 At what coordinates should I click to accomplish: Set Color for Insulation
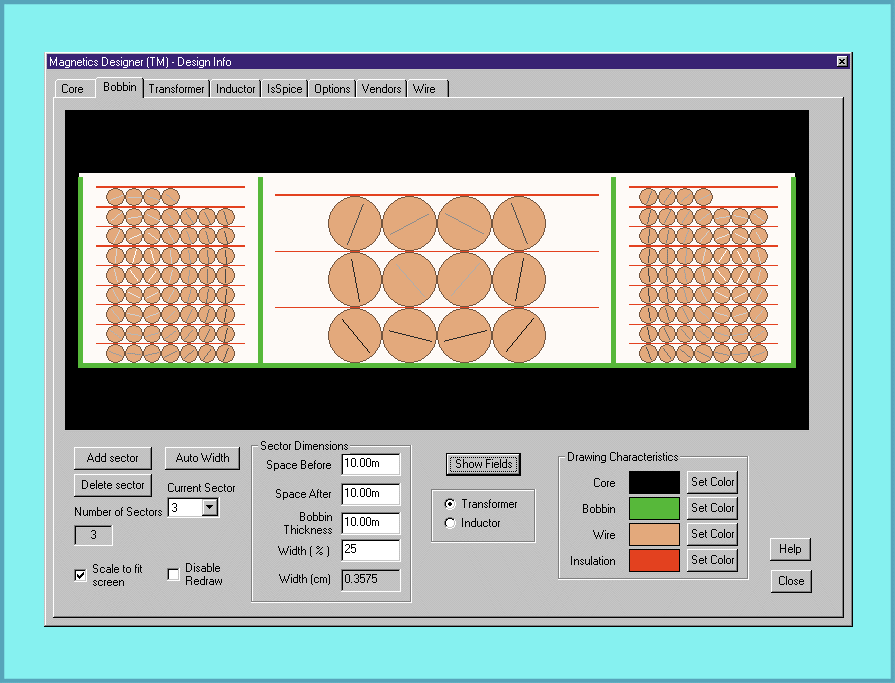(712, 560)
